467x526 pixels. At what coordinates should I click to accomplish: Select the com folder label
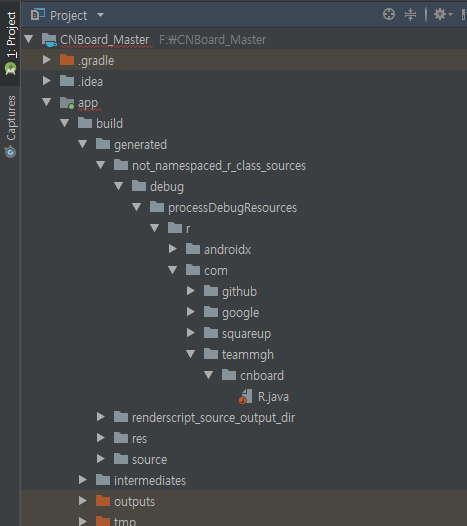click(216, 271)
